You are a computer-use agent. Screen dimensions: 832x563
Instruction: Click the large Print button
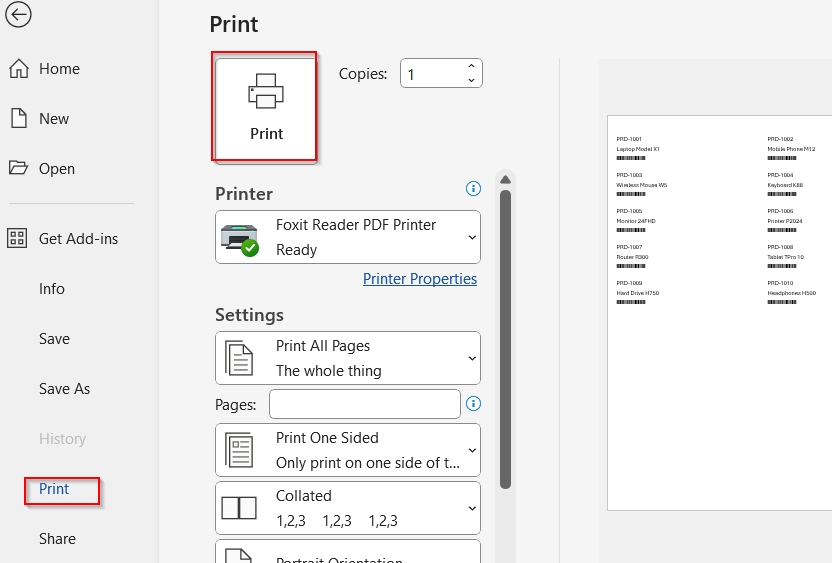click(266, 110)
